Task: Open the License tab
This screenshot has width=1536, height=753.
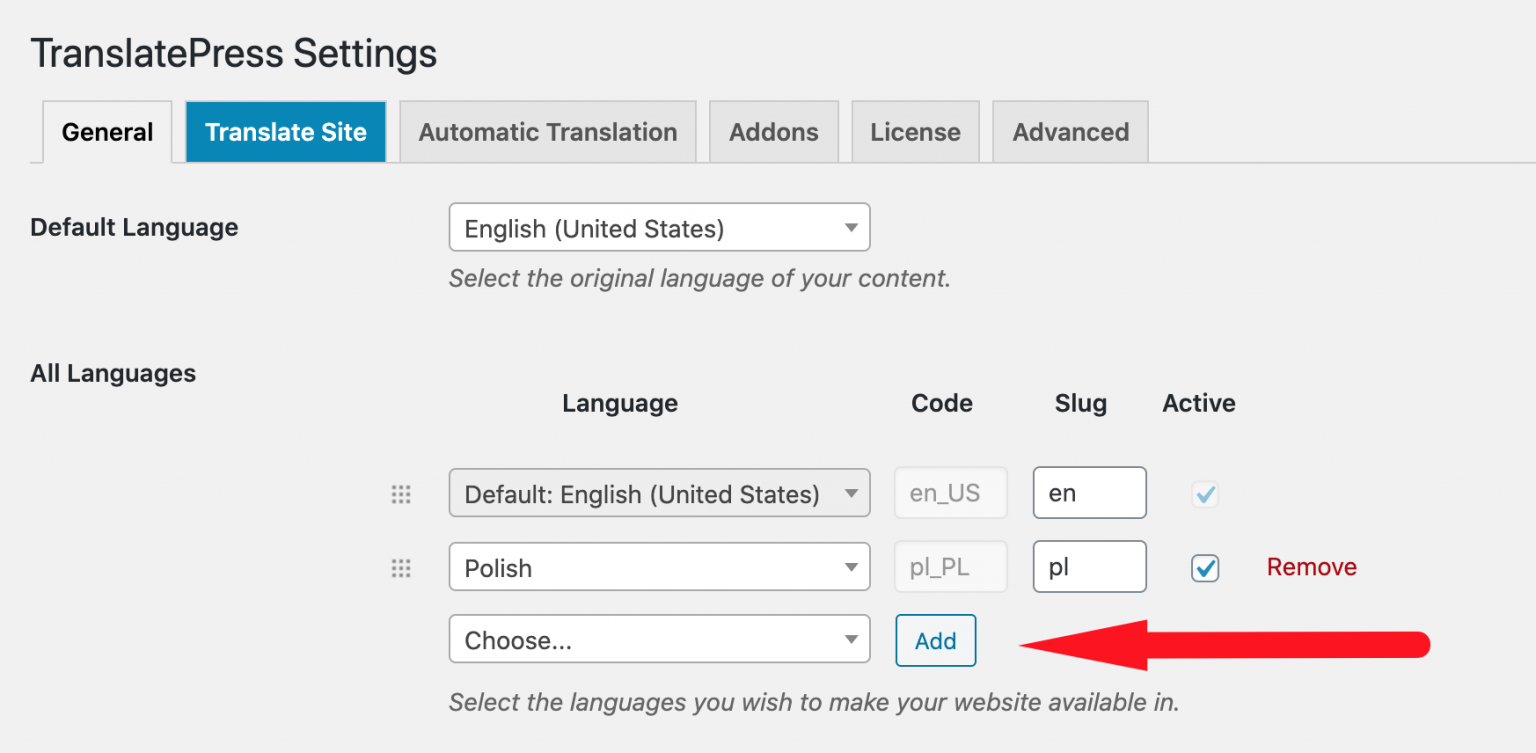Action: [x=915, y=131]
